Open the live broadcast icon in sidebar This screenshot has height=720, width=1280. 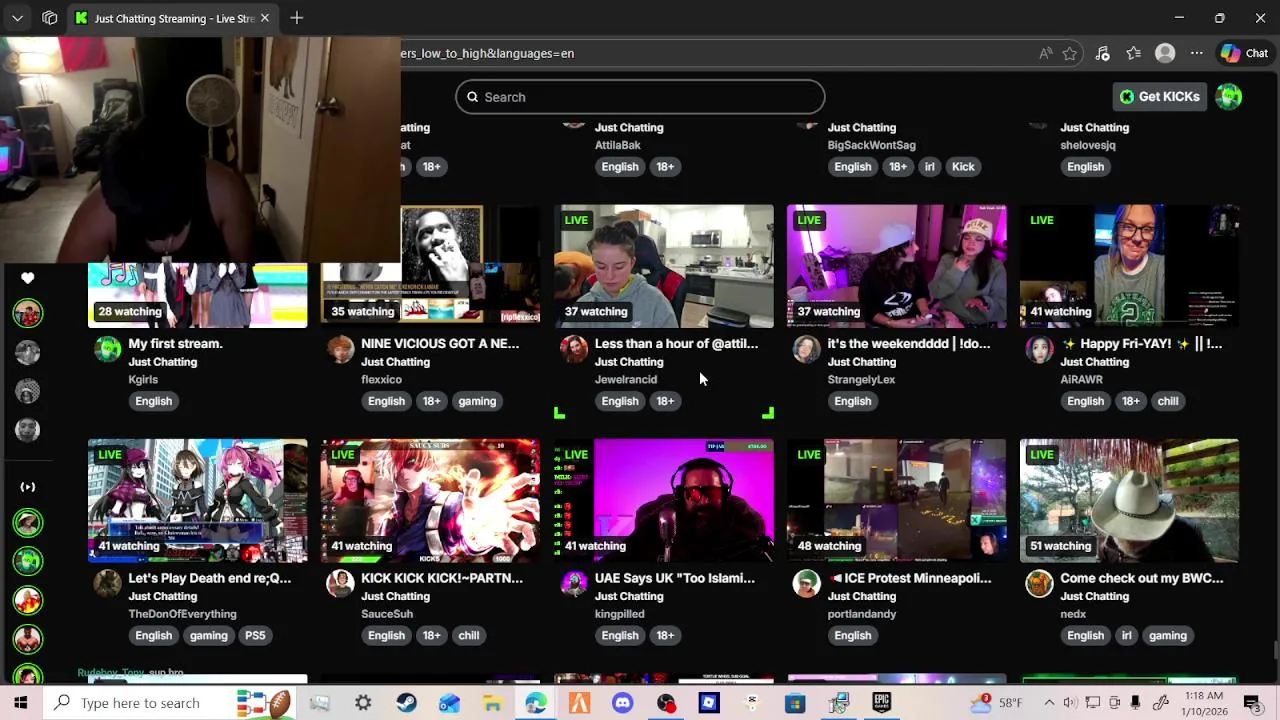point(28,487)
